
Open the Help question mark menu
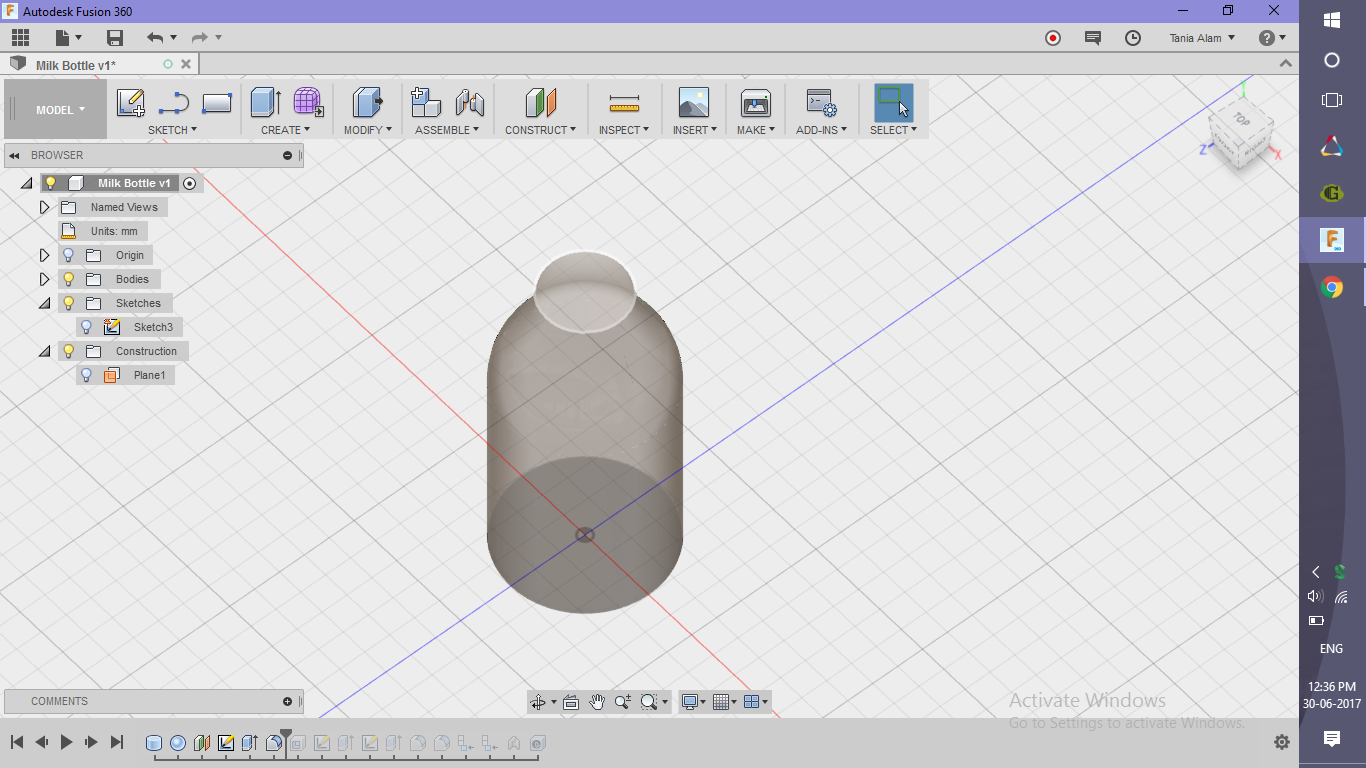(x=1272, y=38)
